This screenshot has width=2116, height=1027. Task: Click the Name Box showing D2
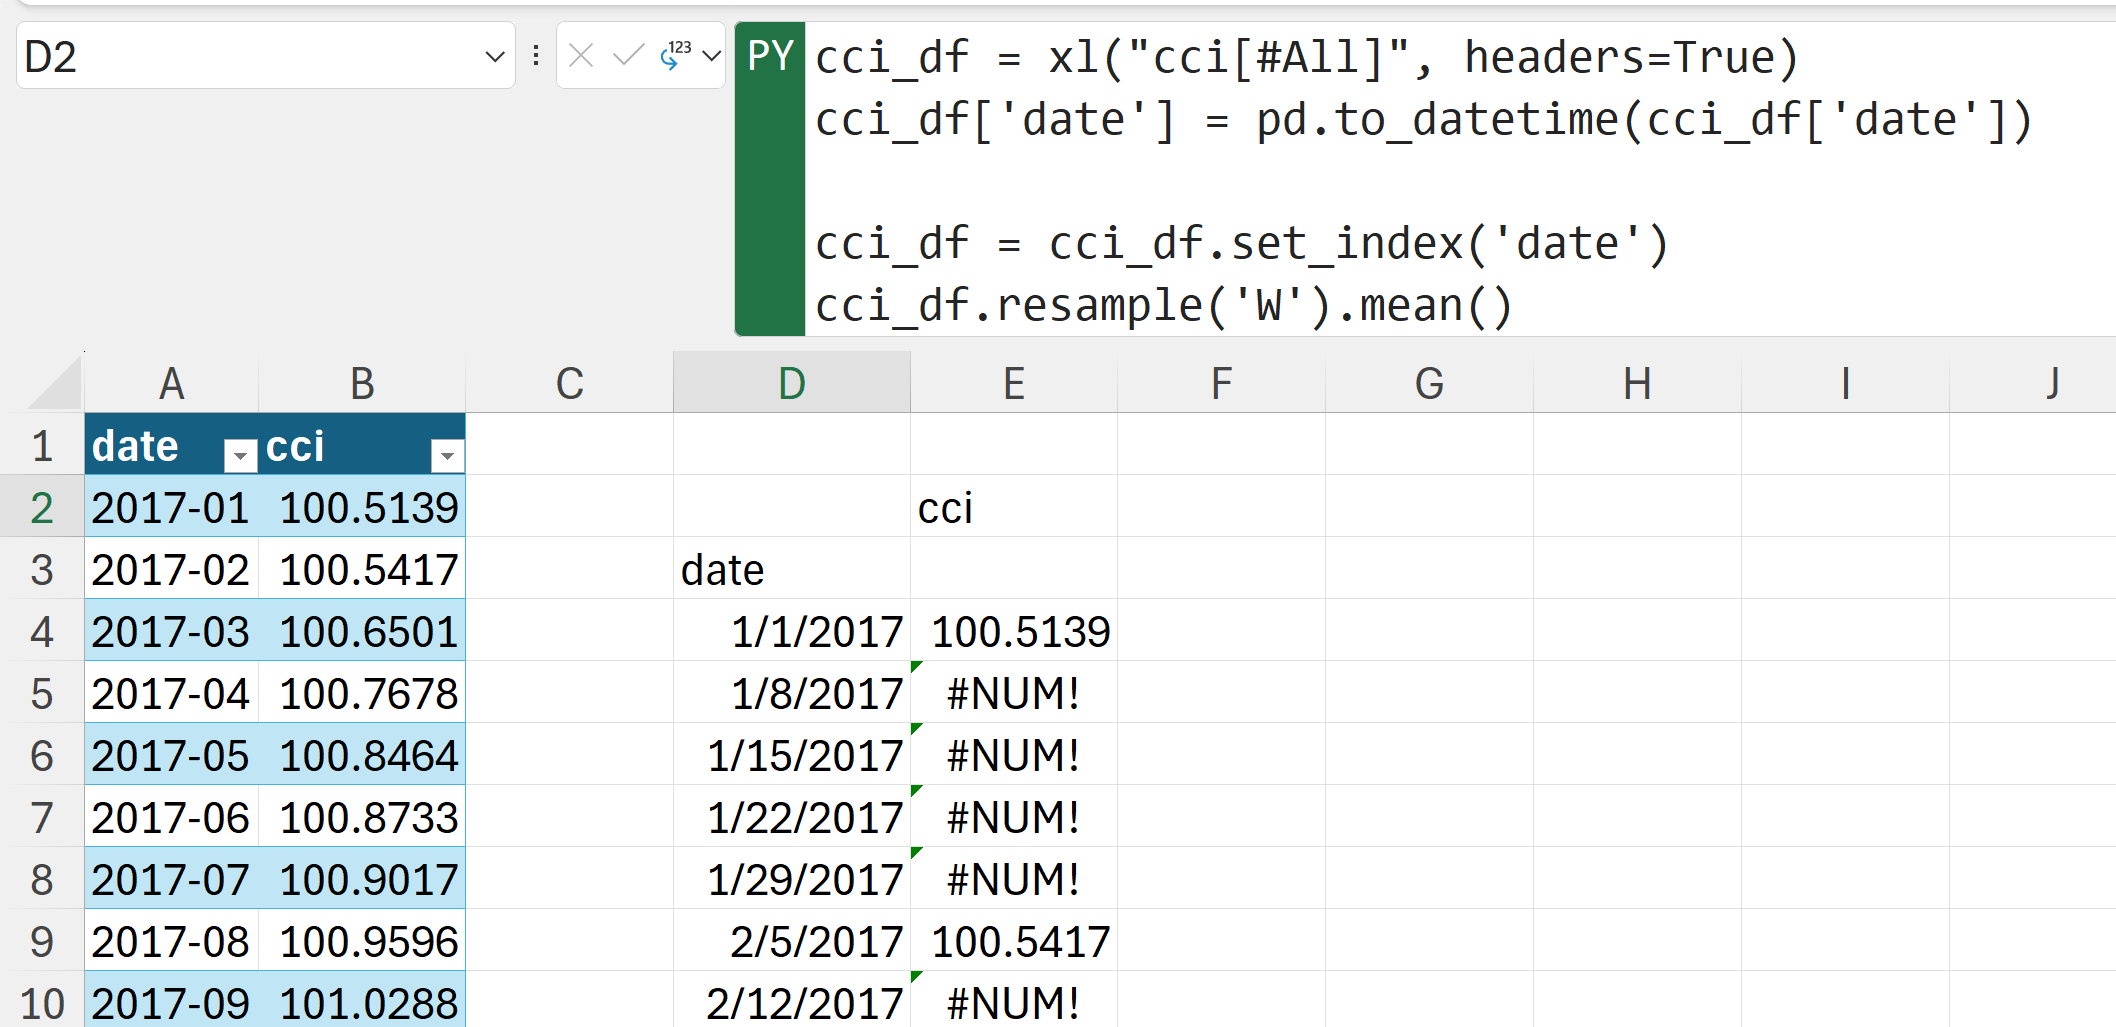pos(250,57)
